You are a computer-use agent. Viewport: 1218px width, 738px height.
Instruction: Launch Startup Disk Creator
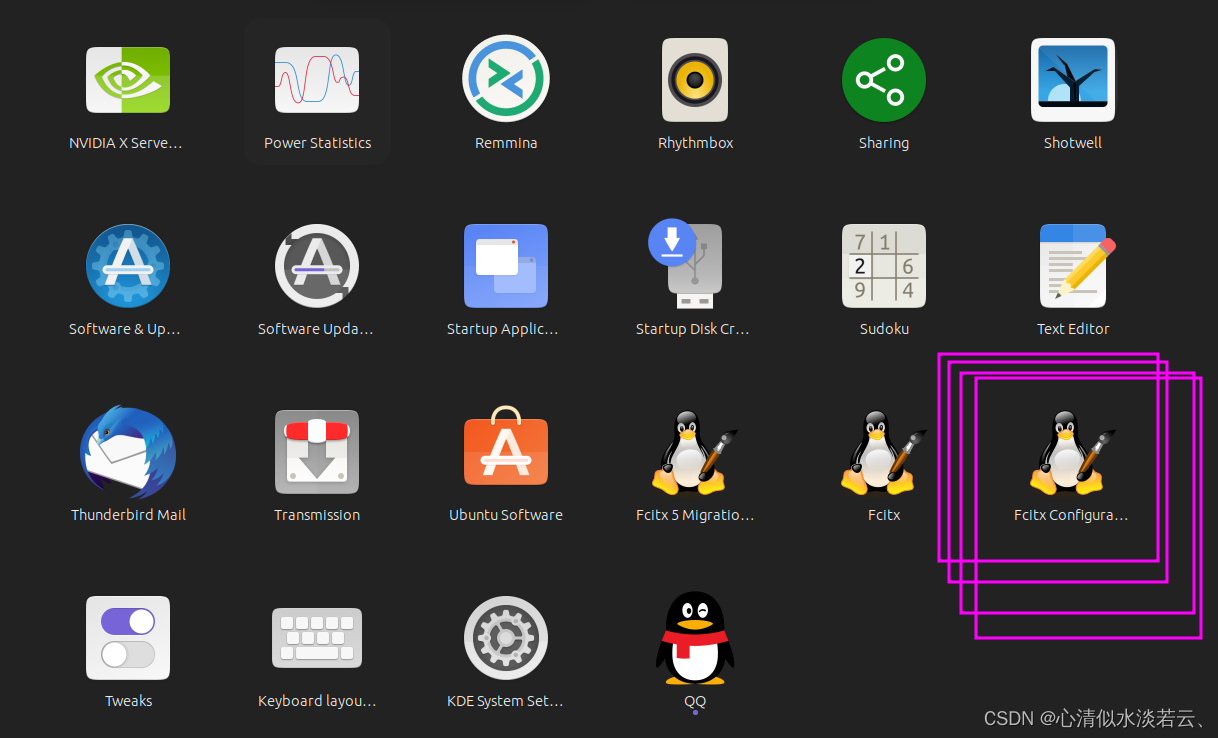tap(686, 264)
